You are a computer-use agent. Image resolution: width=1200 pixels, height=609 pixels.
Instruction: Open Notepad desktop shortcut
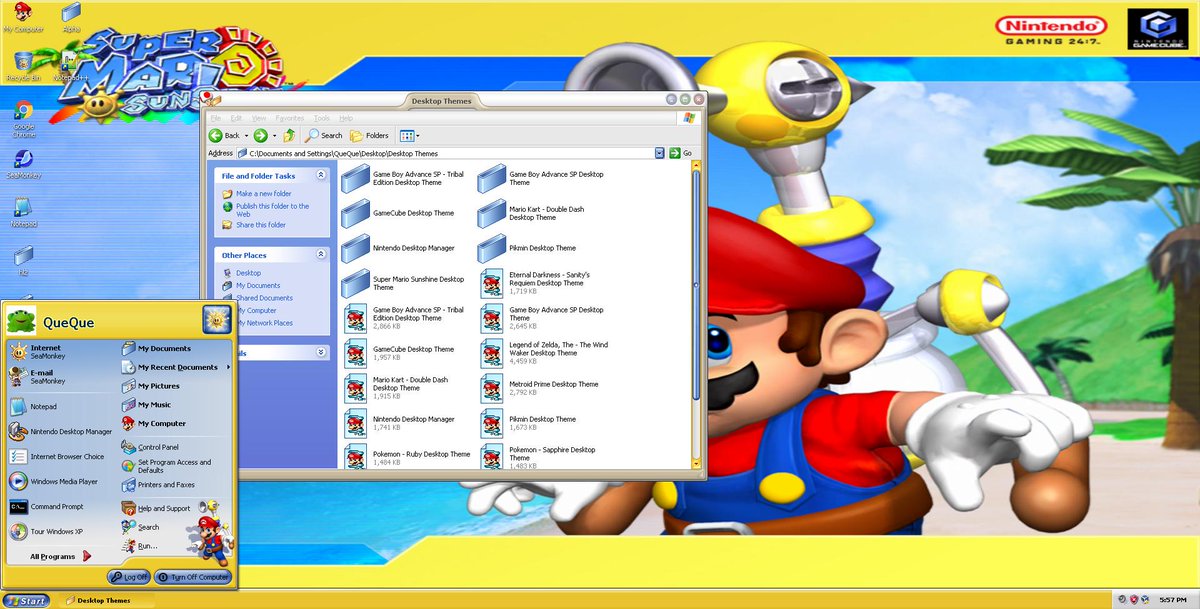(x=23, y=211)
